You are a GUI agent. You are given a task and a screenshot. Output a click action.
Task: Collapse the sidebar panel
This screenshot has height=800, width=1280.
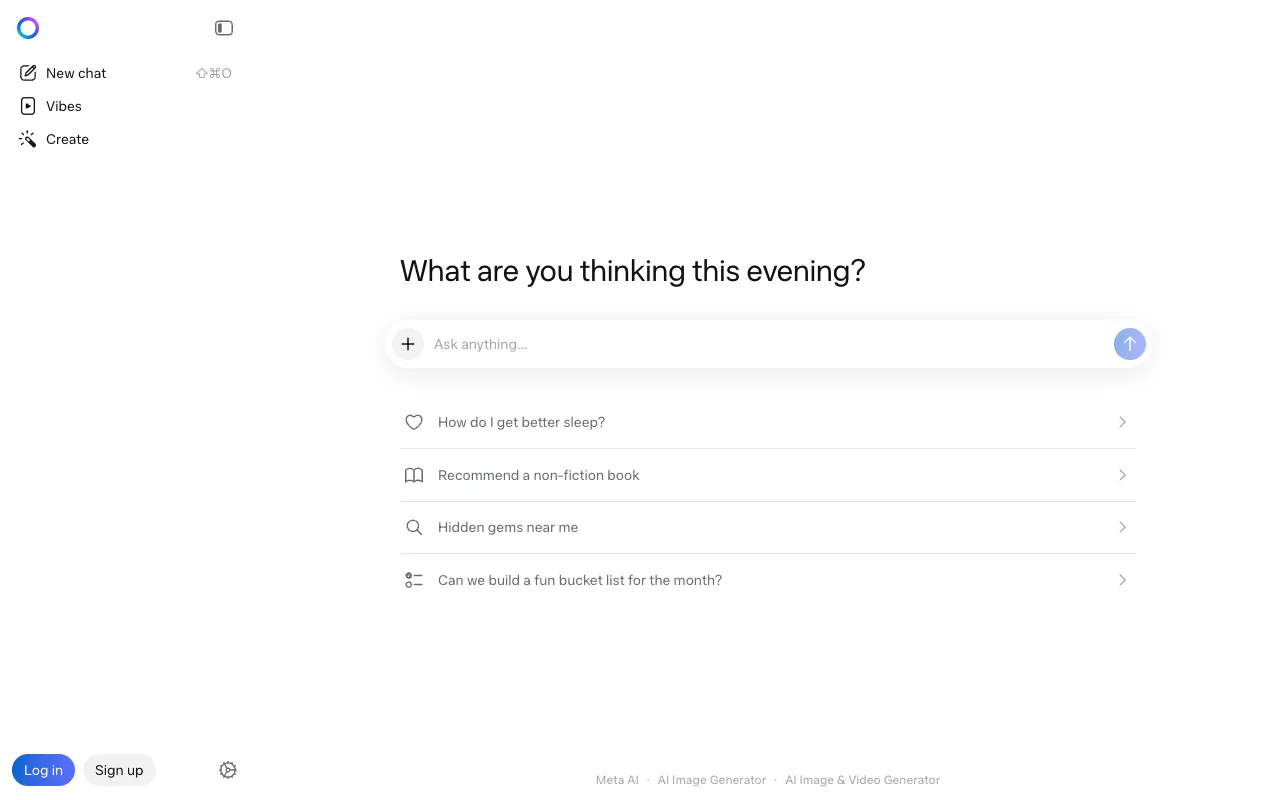tap(223, 27)
